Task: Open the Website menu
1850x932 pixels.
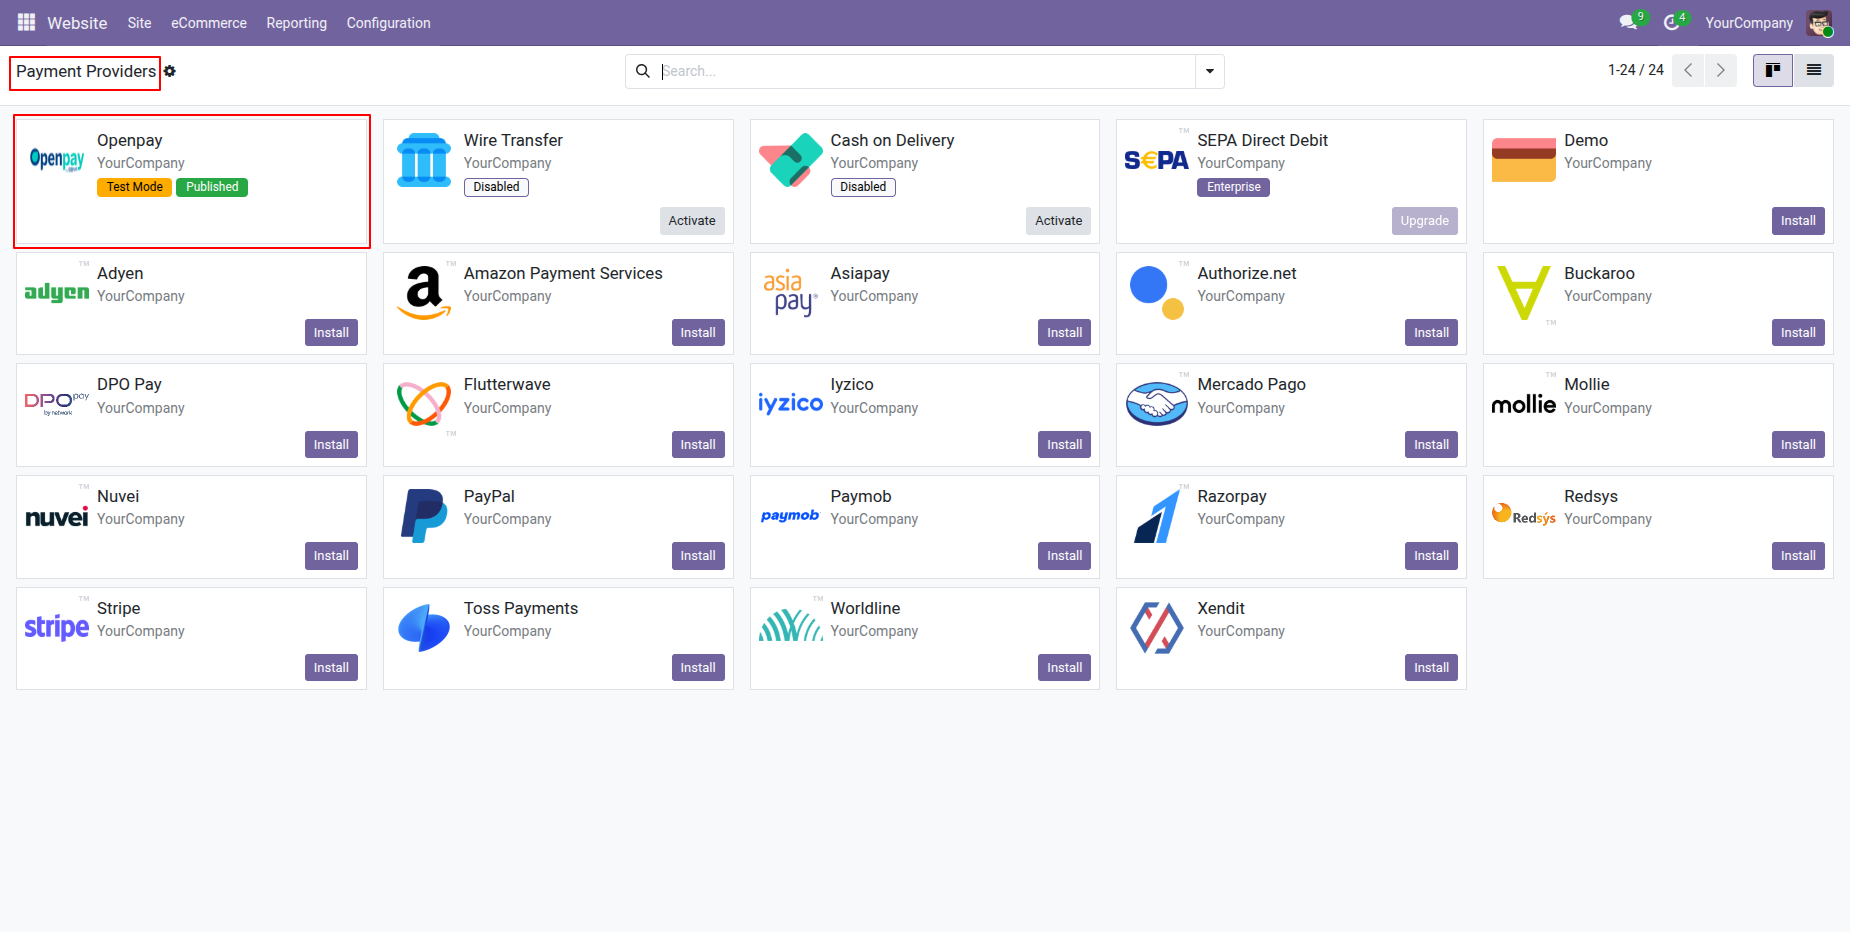Action: (77, 23)
